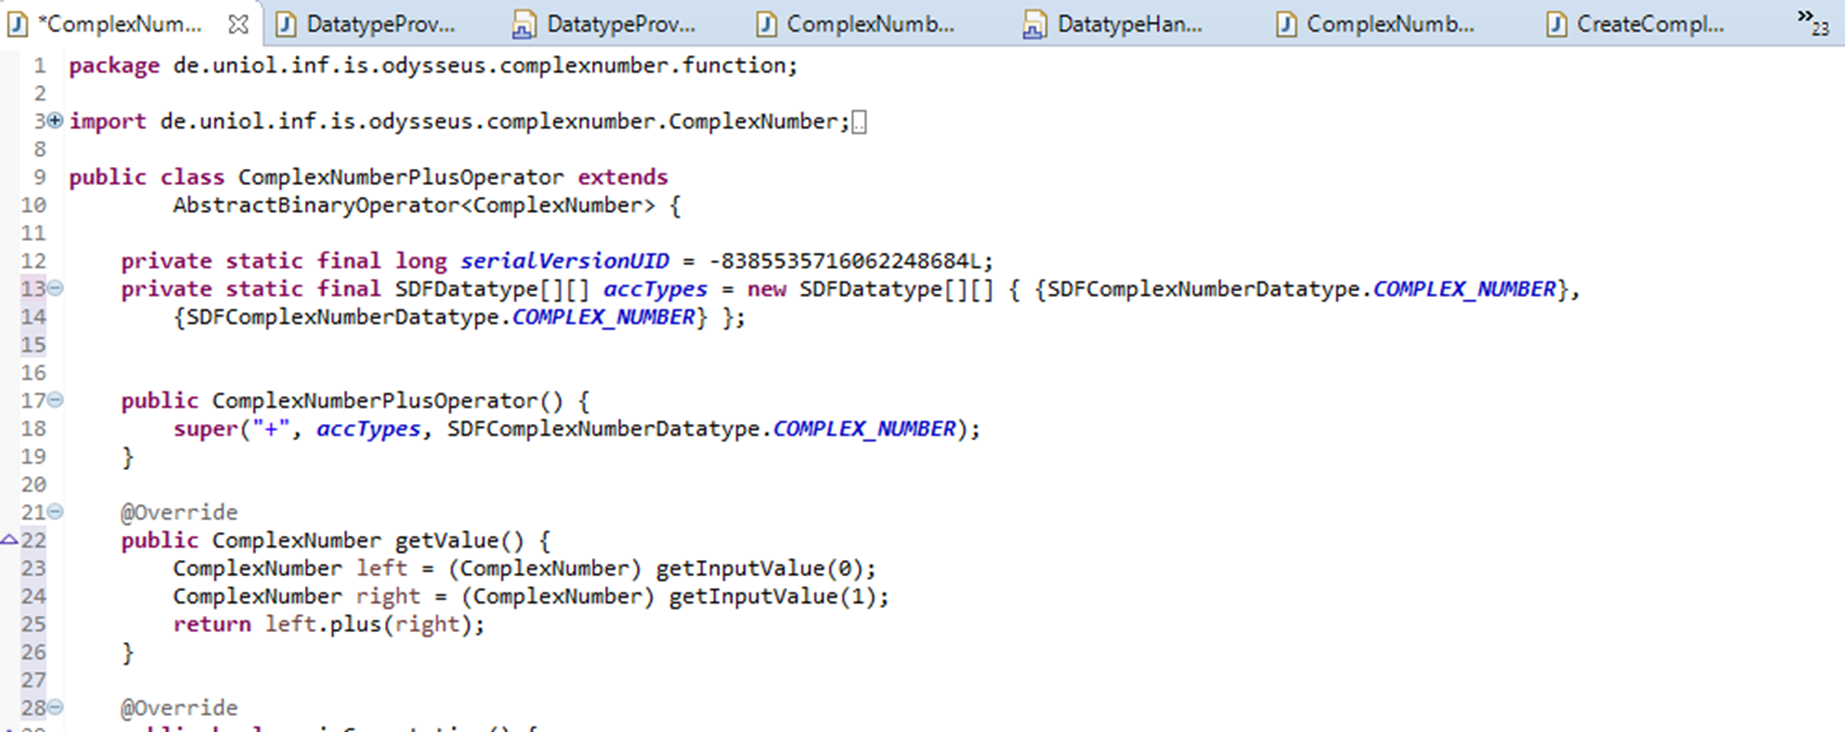Click line number 18 in the gutter
The width and height of the screenshot is (1845, 732).
pos(34,429)
